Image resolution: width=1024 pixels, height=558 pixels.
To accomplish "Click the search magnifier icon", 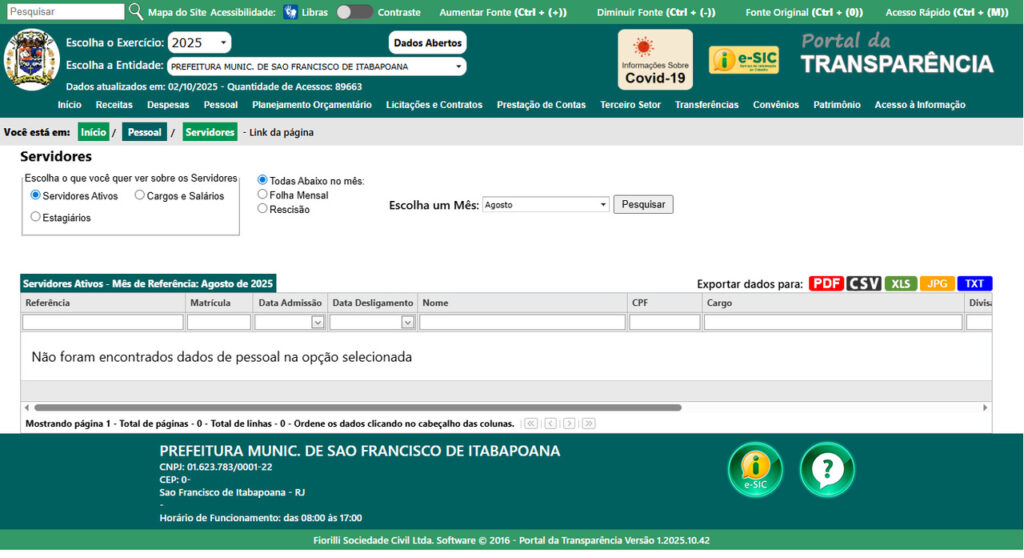I will 136,12.
